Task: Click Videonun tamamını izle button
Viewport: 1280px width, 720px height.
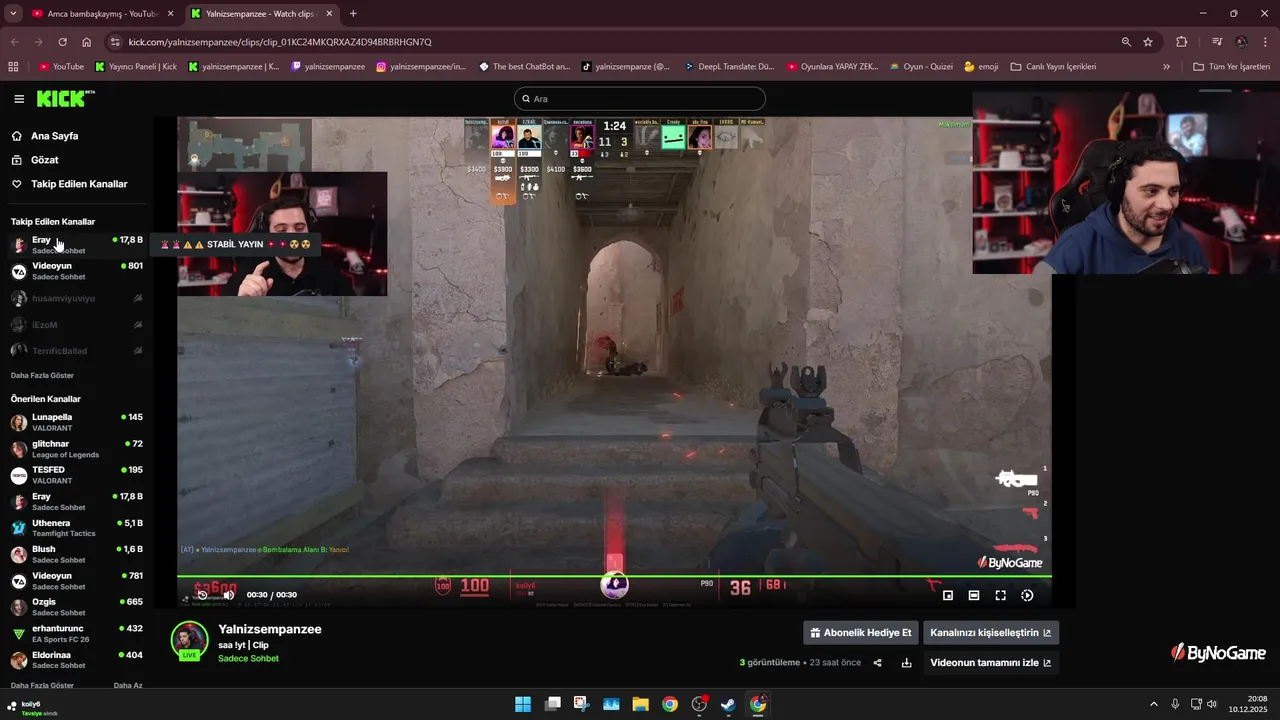Action: 991,663
